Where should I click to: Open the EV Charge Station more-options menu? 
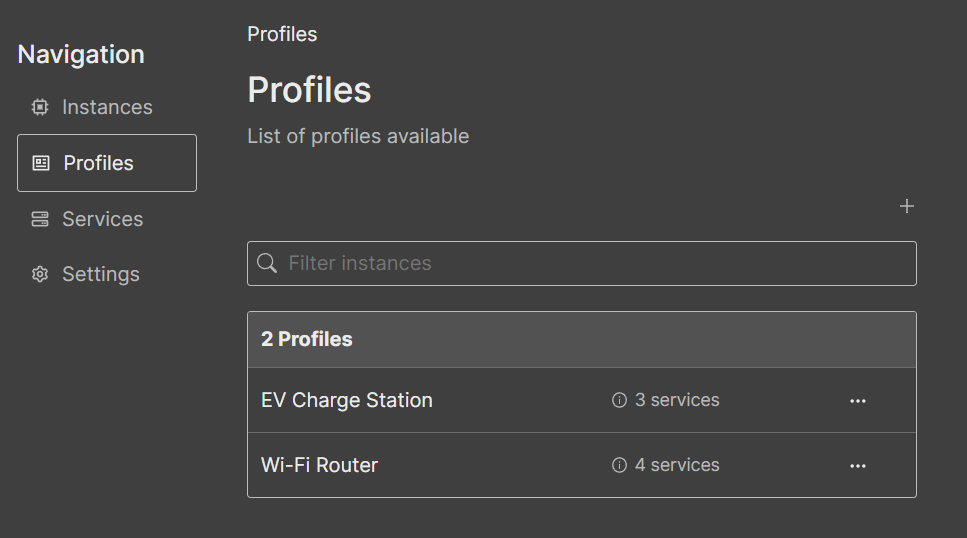coord(857,400)
